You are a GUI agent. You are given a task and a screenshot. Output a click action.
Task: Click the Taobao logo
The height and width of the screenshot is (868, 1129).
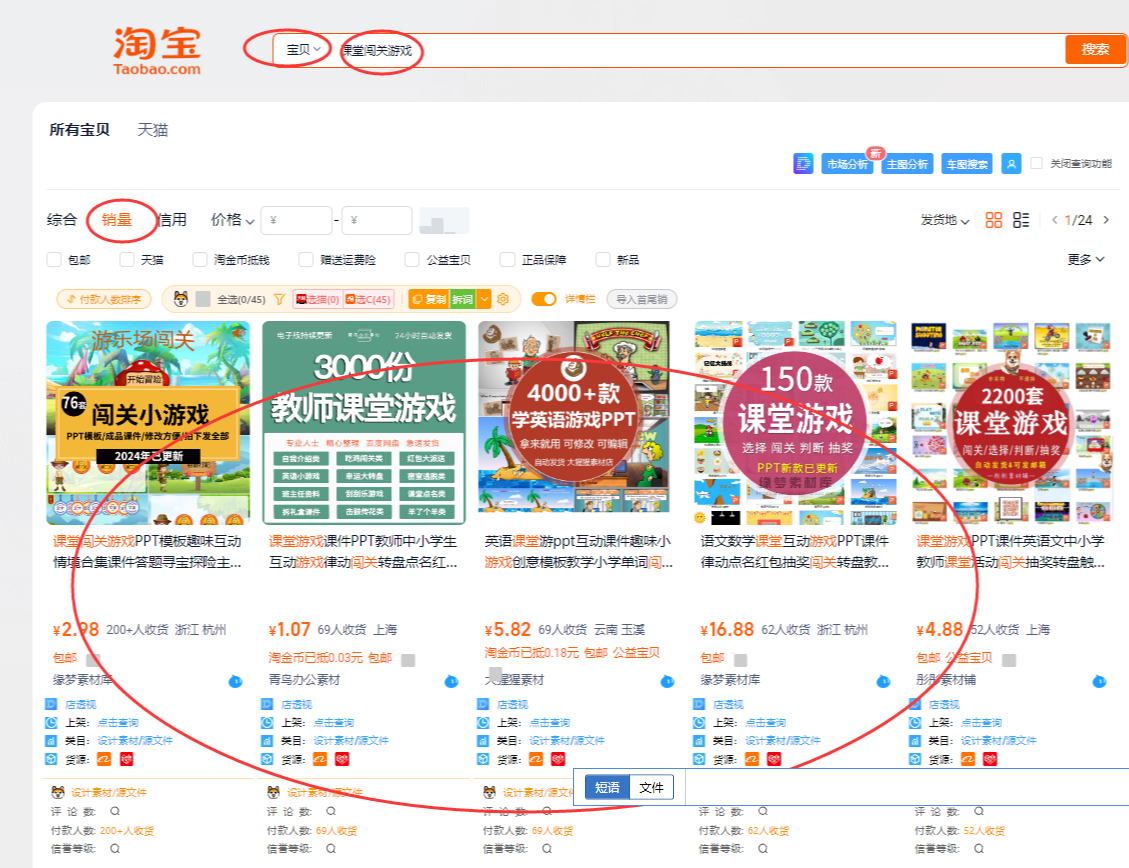point(156,49)
